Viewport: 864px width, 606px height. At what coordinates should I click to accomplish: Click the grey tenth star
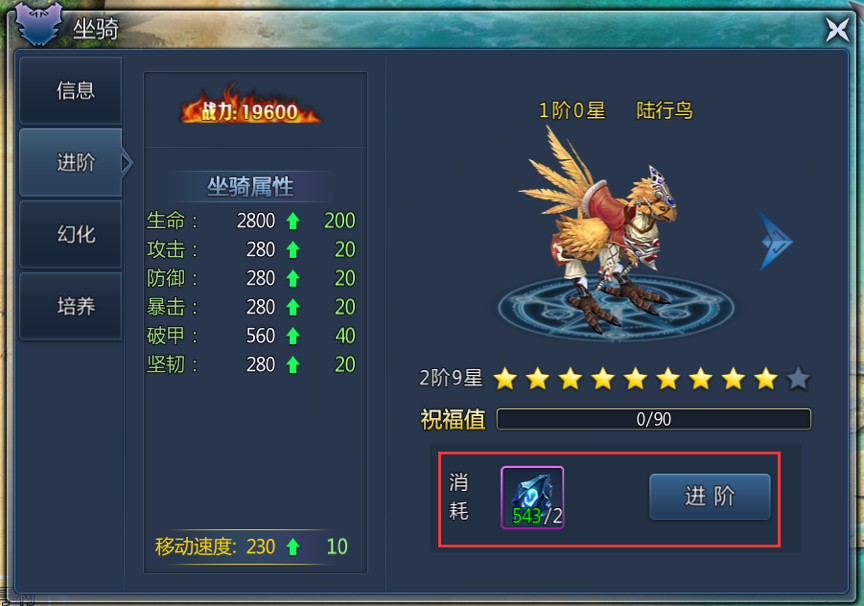pos(798,379)
